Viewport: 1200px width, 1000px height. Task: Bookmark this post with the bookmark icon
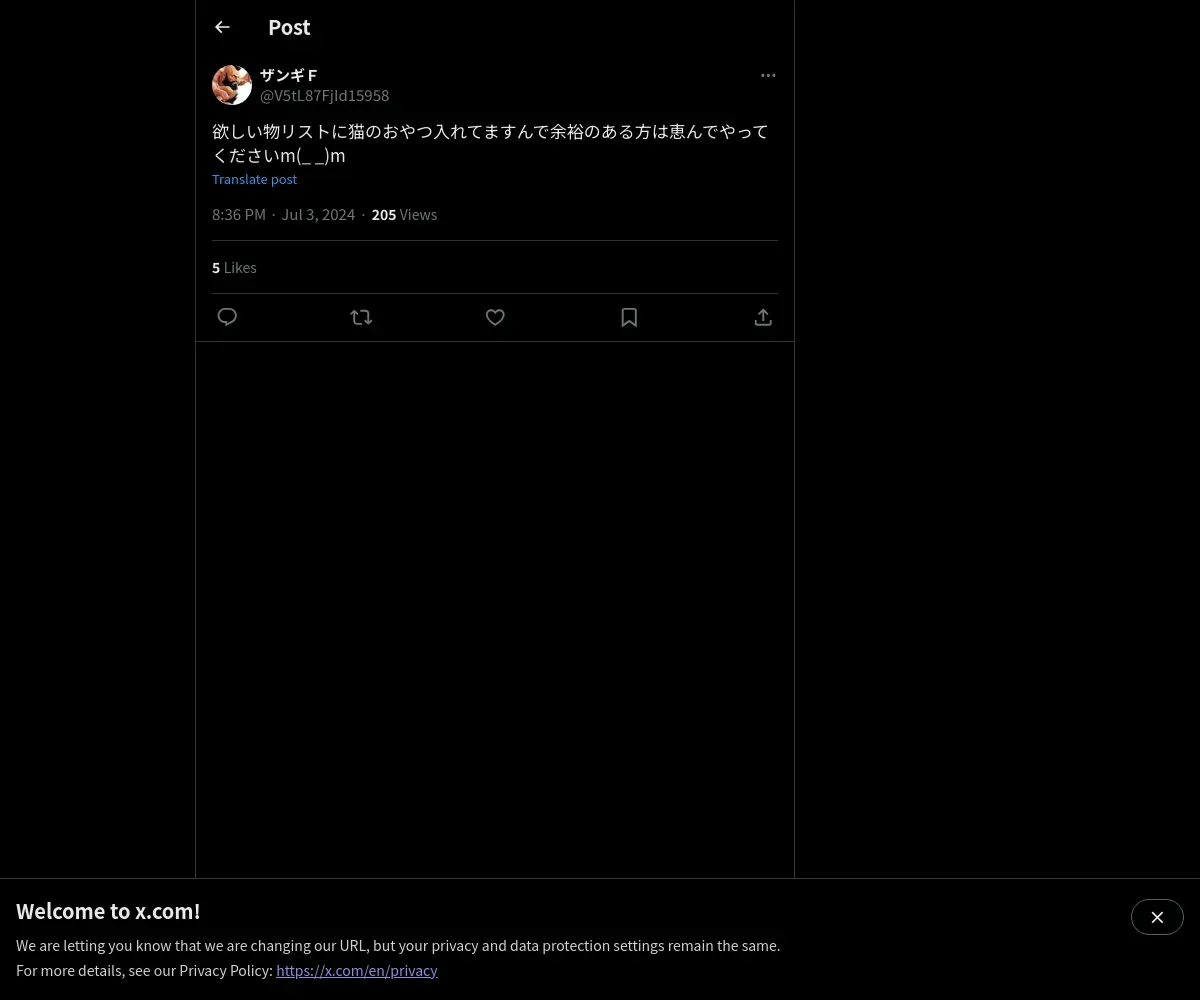(629, 317)
